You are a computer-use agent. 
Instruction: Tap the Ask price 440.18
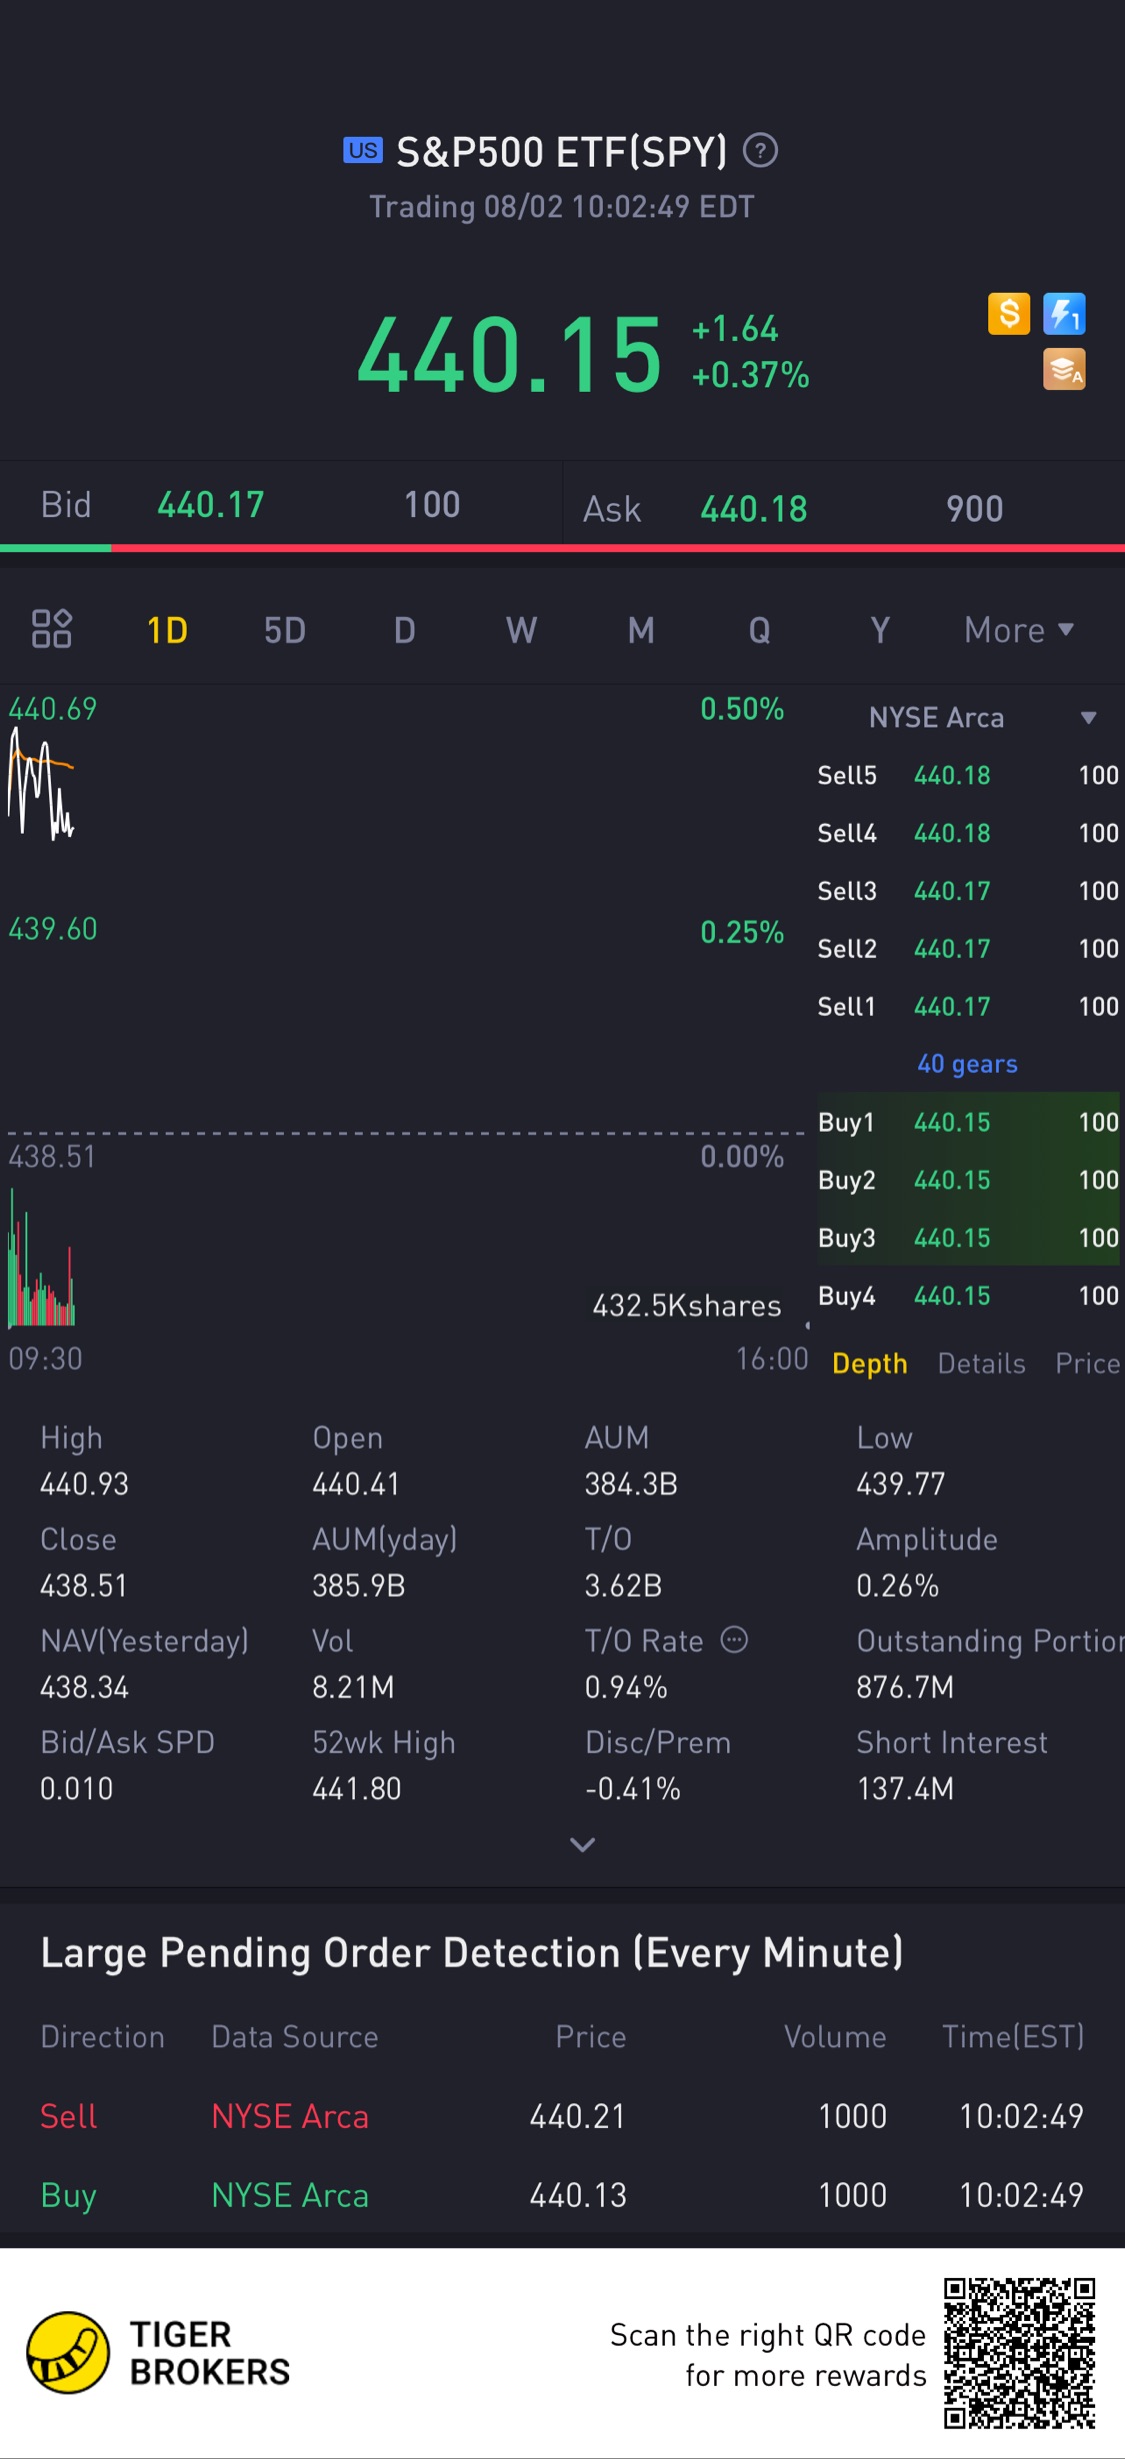(754, 509)
